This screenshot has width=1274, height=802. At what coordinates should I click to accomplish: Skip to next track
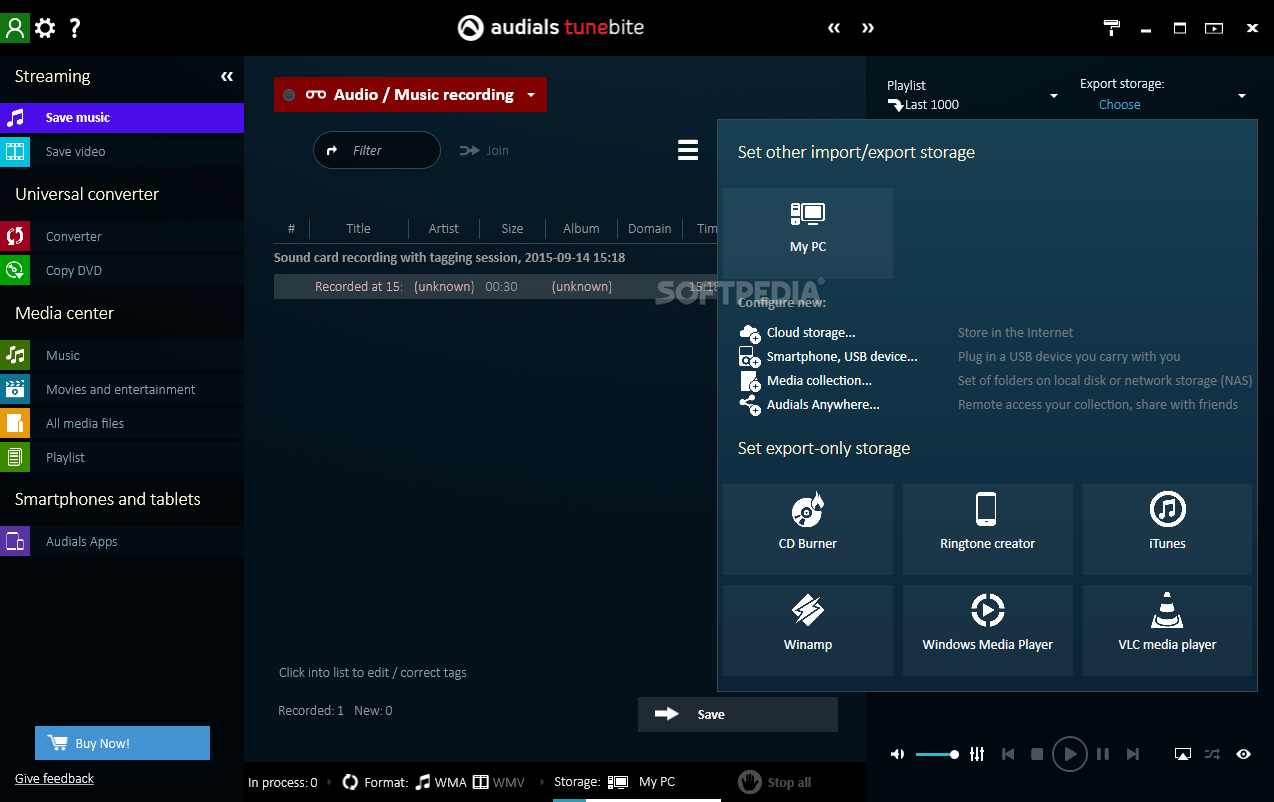click(x=1132, y=754)
